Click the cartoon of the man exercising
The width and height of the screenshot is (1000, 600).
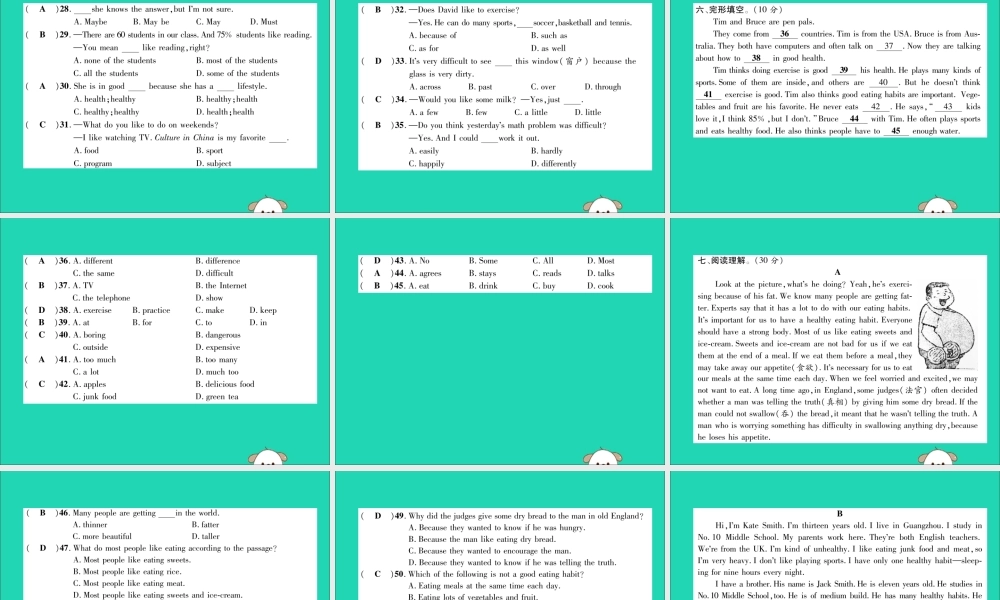tap(946, 326)
